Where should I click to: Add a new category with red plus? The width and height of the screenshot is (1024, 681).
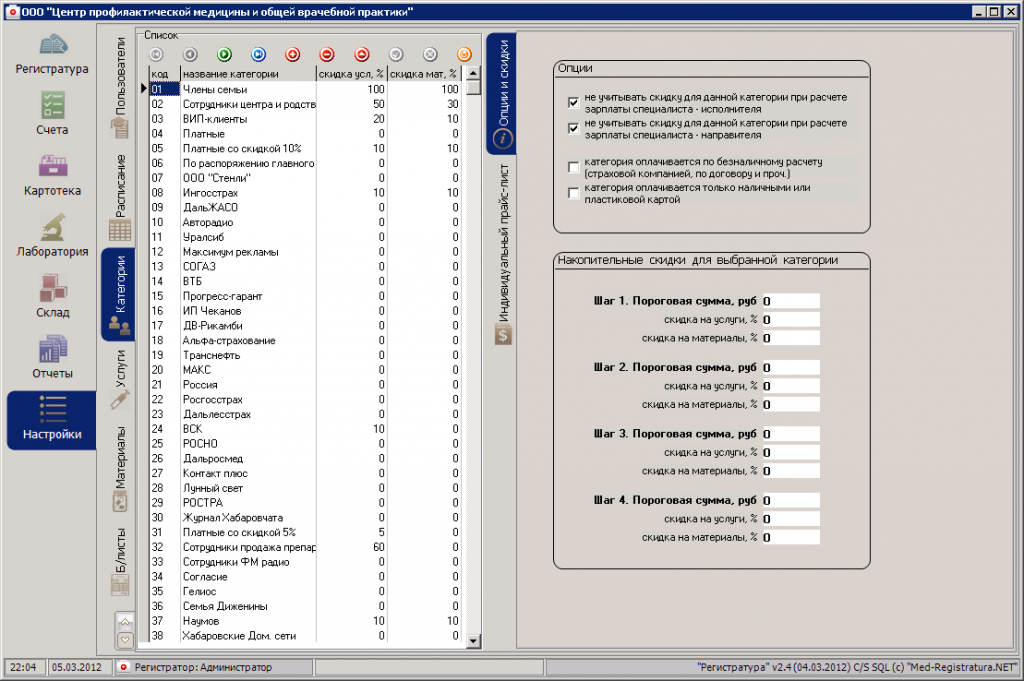tap(292, 54)
